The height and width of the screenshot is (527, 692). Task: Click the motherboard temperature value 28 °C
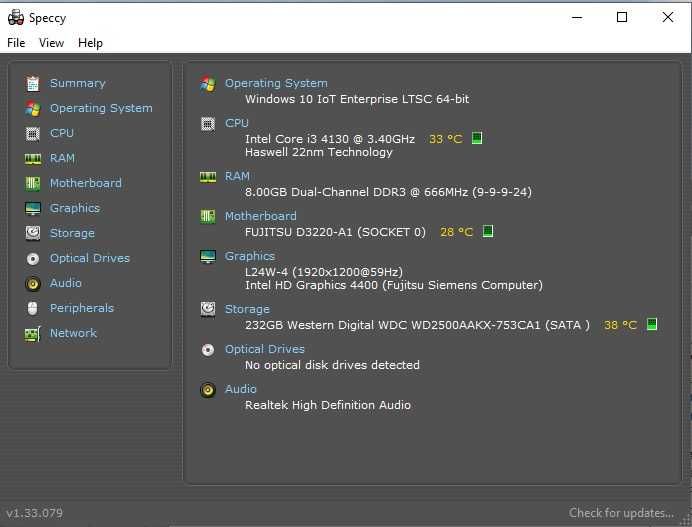pyautogui.click(x=456, y=232)
